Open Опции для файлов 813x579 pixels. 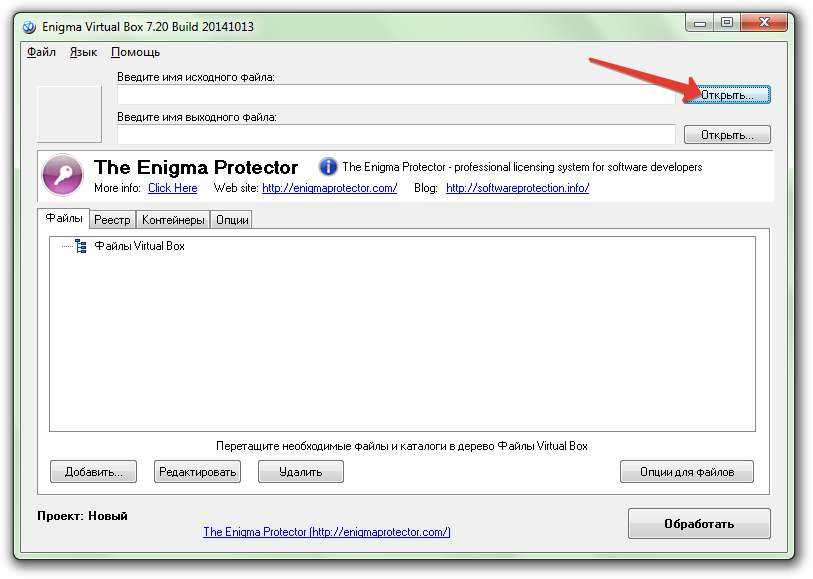pos(686,472)
